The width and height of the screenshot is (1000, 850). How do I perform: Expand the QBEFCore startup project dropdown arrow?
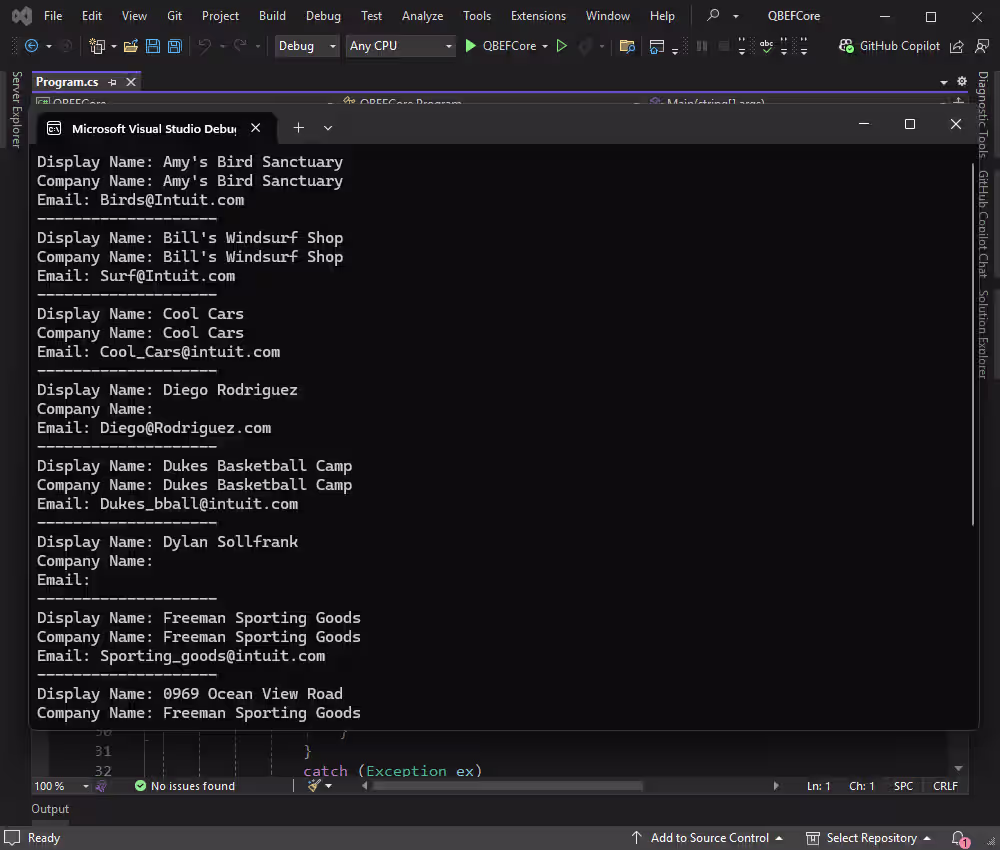point(545,46)
